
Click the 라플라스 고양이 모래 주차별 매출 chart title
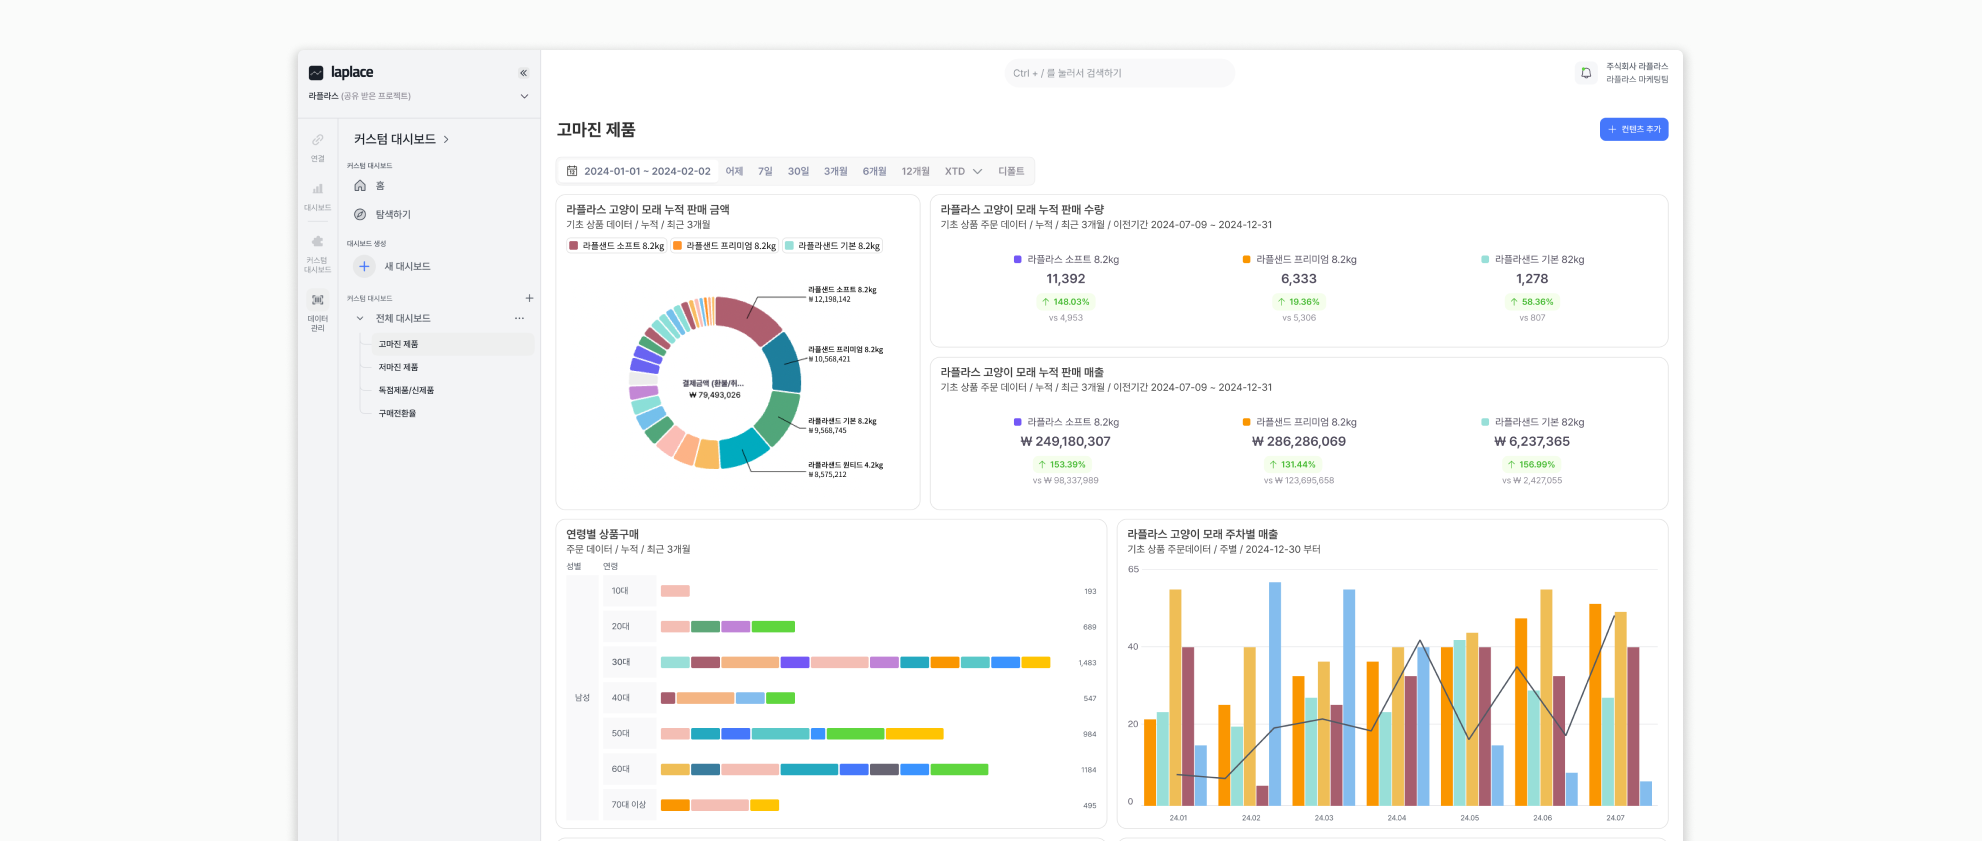[1202, 534]
